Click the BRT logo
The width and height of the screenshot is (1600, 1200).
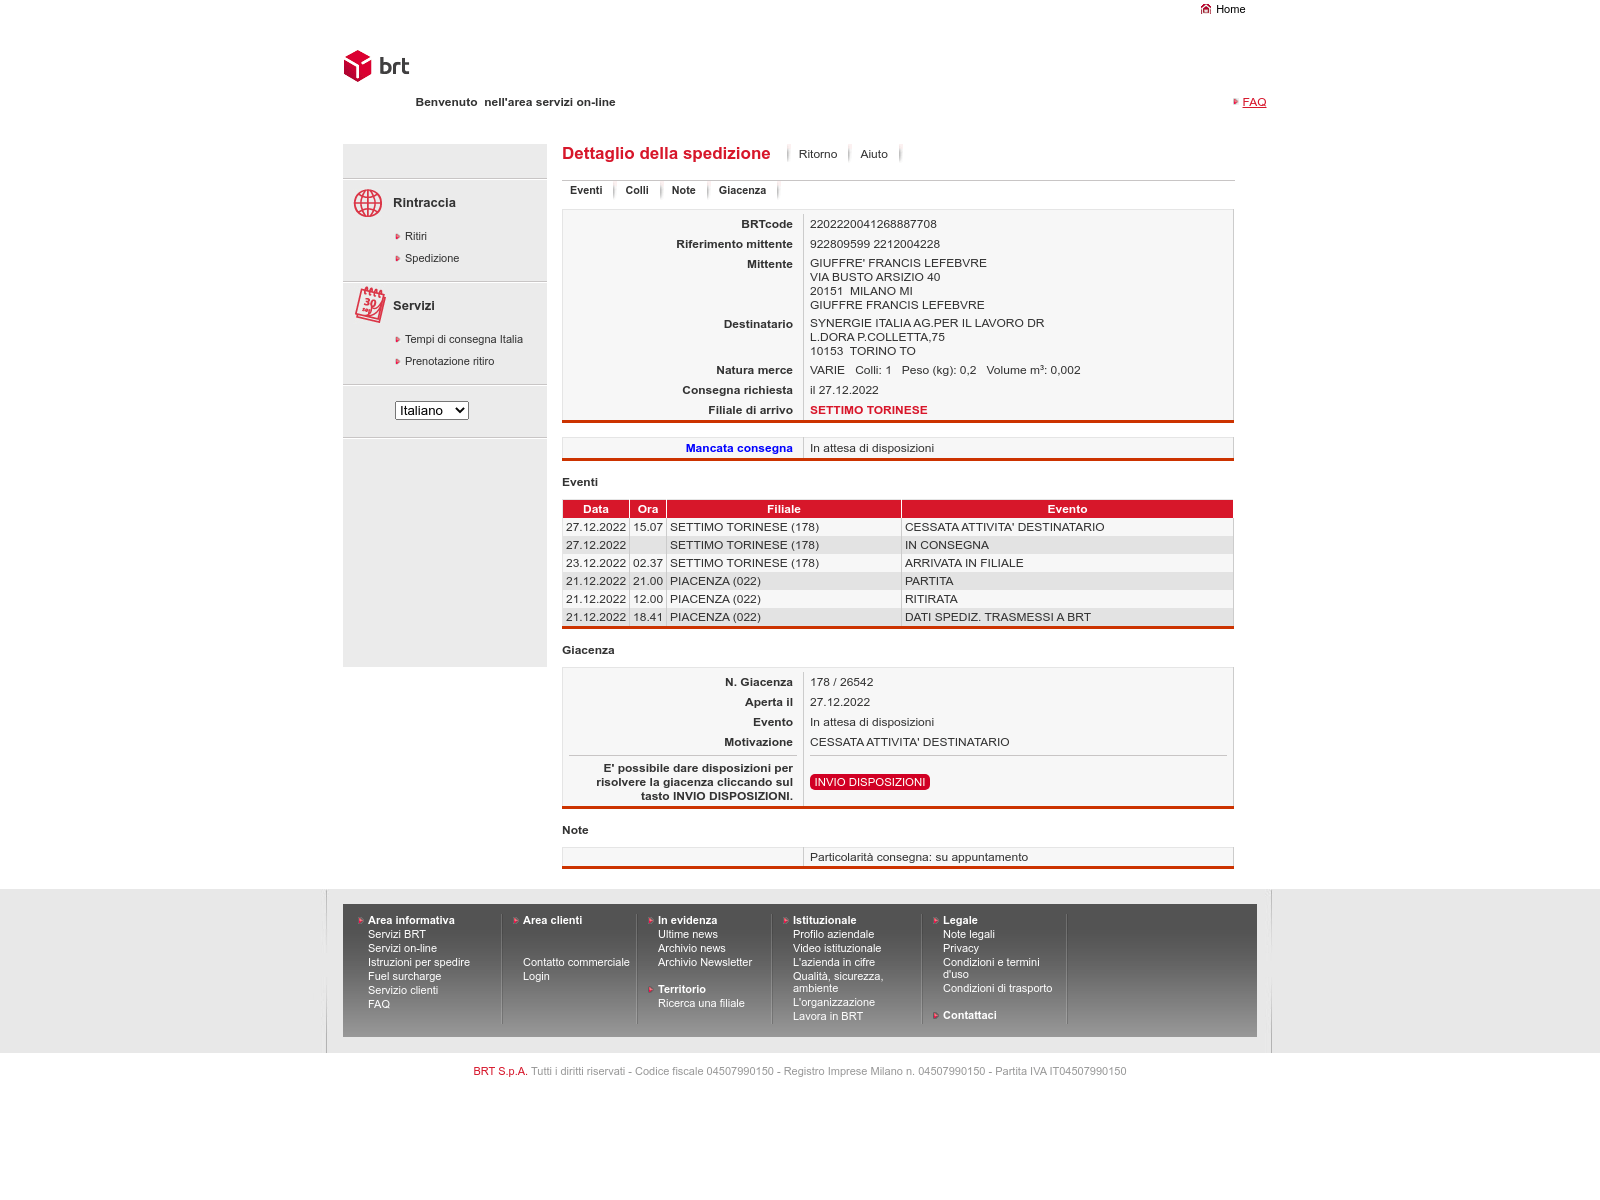[376, 66]
